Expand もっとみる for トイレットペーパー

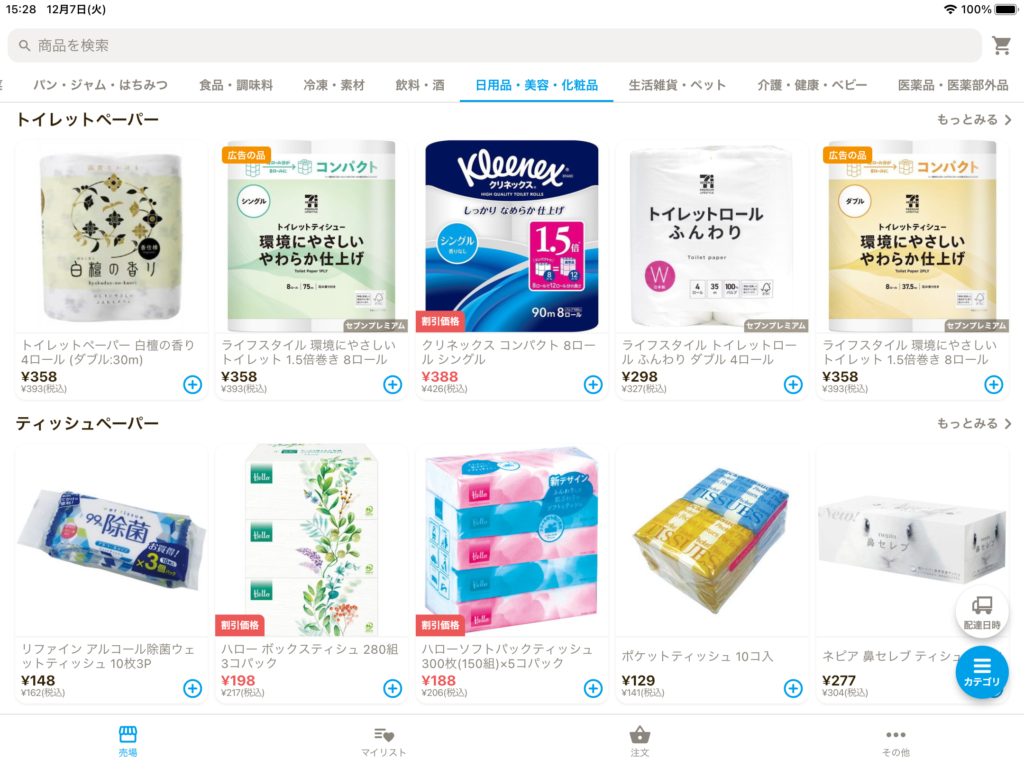coord(974,120)
